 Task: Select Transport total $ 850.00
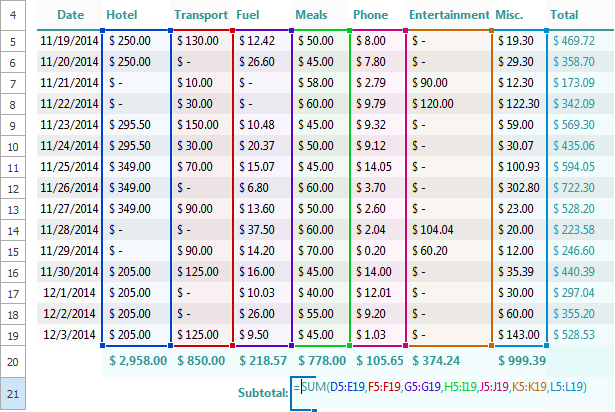pyautogui.click(x=201, y=361)
